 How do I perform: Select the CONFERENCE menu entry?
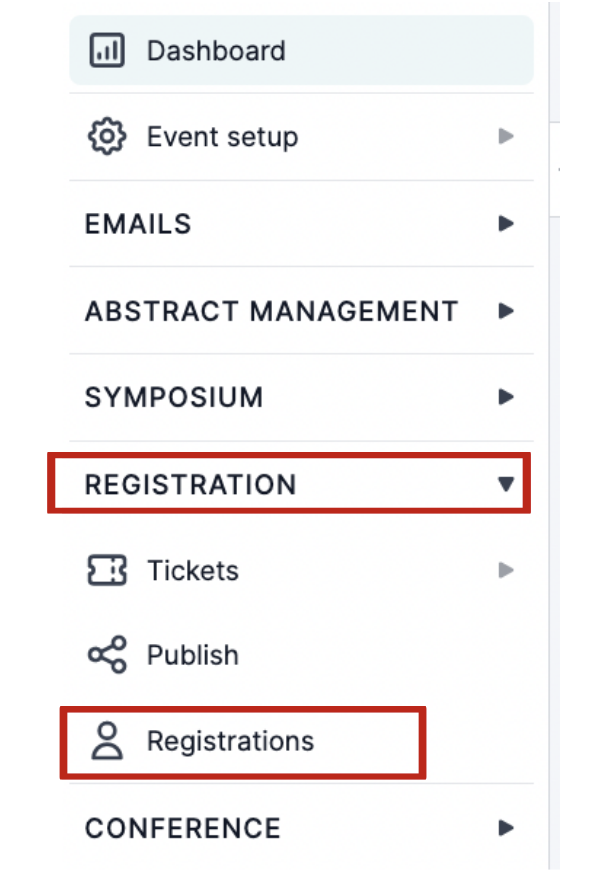(182, 828)
